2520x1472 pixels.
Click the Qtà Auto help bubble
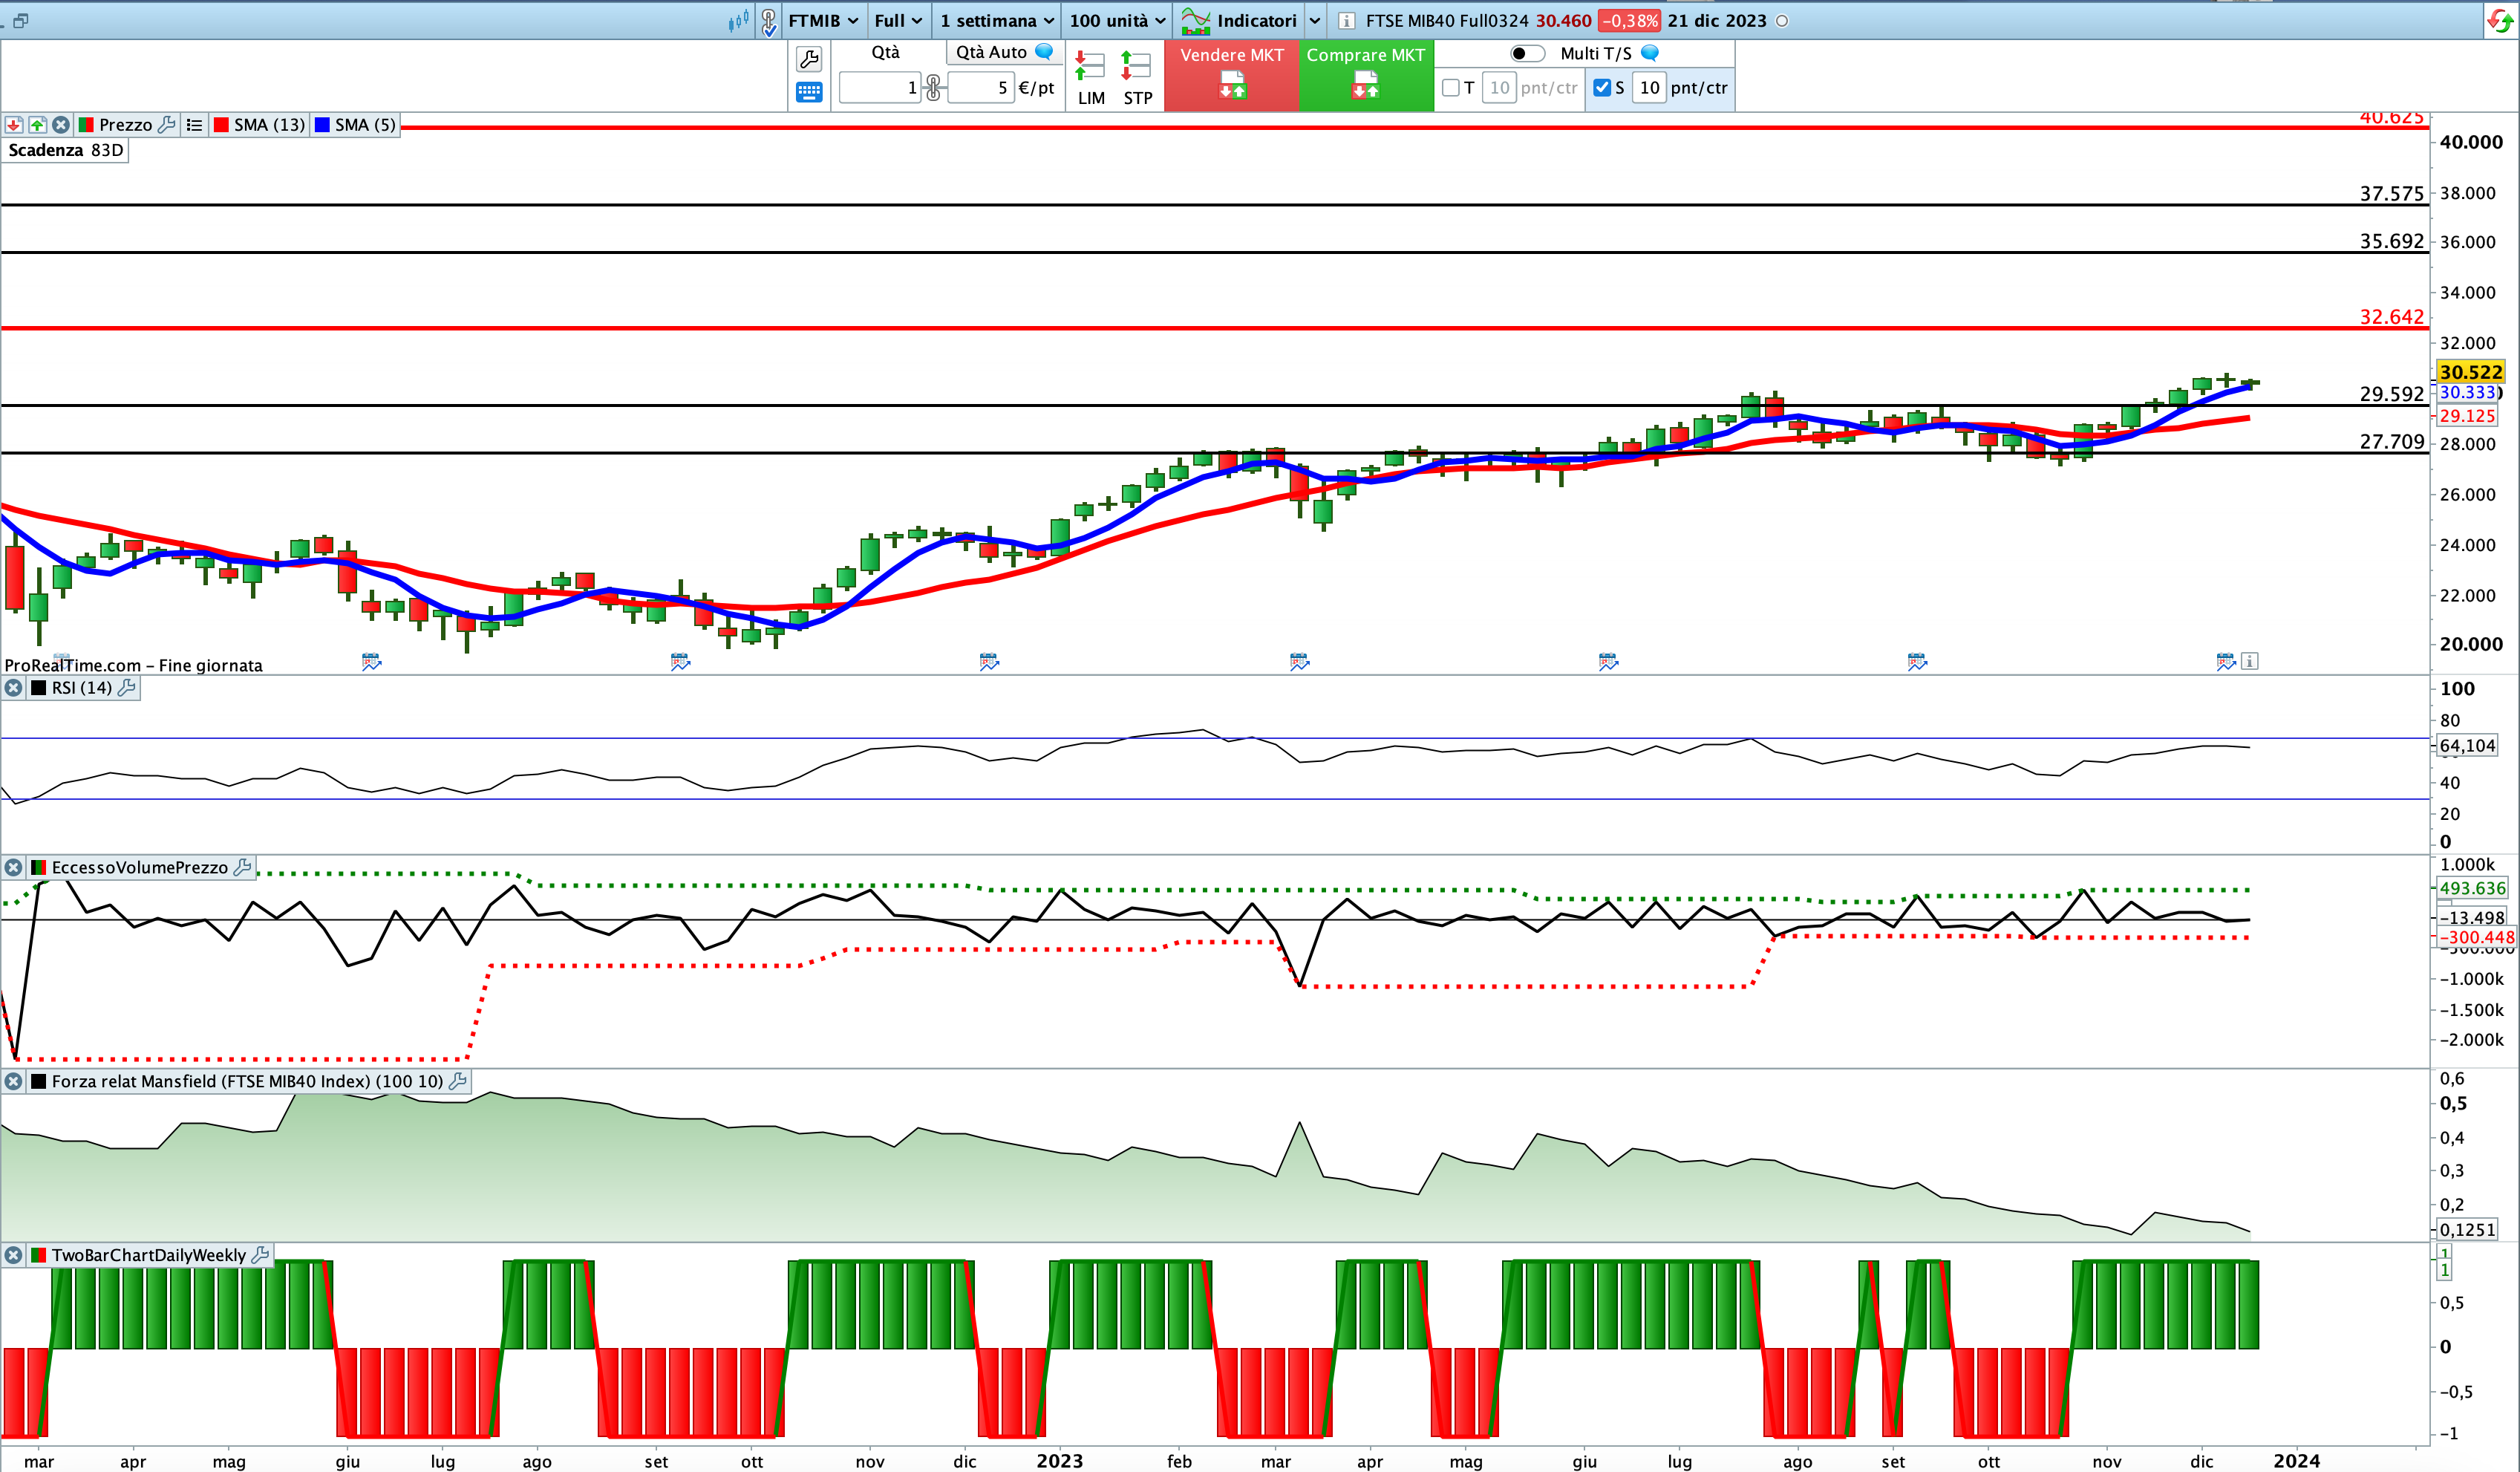pyautogui.click(x=1044, y=52)
